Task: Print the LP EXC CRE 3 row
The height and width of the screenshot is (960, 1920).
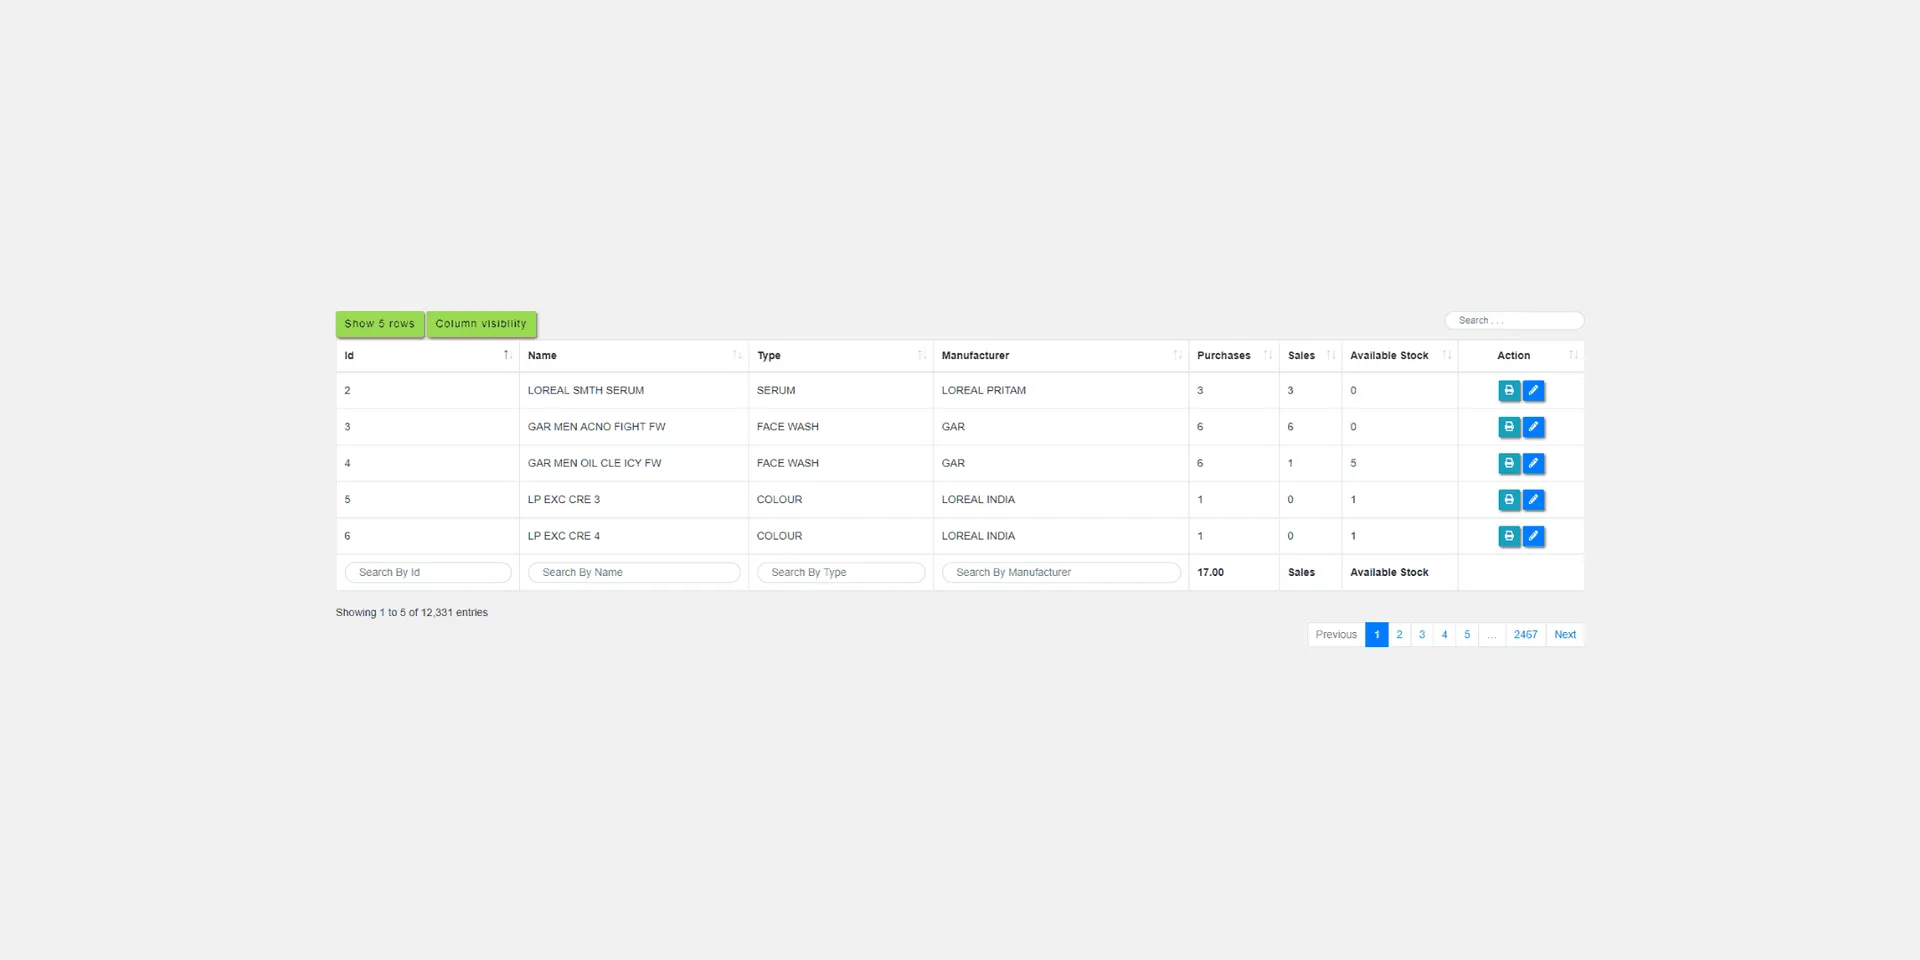Action: 1509,499
